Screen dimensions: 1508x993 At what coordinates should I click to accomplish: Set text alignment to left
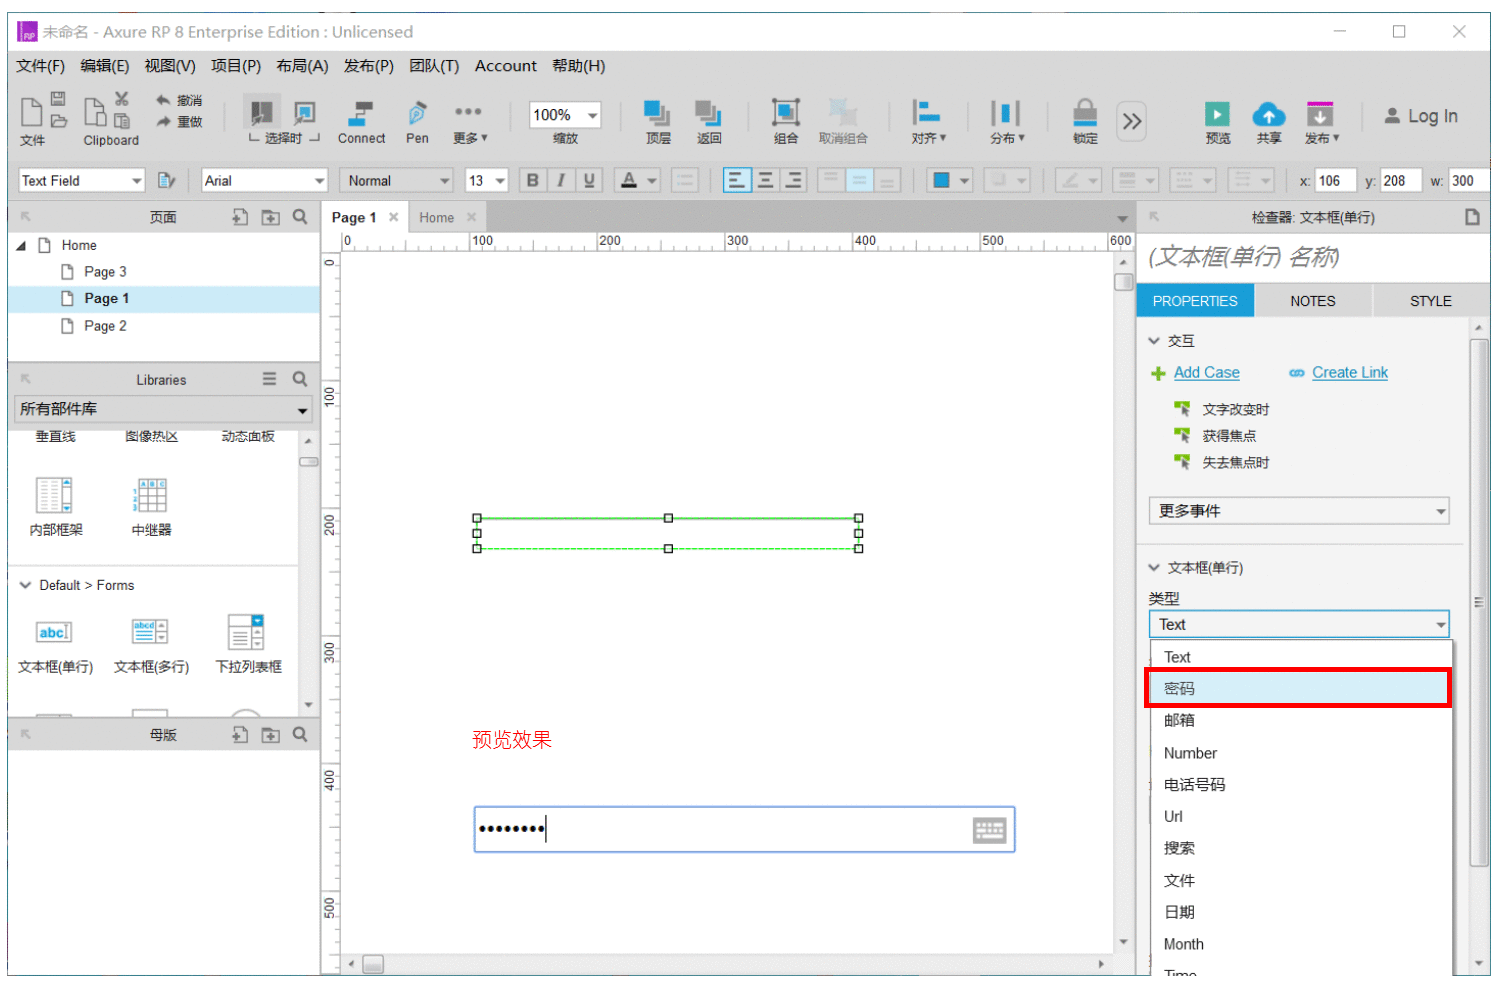(737, 180)
